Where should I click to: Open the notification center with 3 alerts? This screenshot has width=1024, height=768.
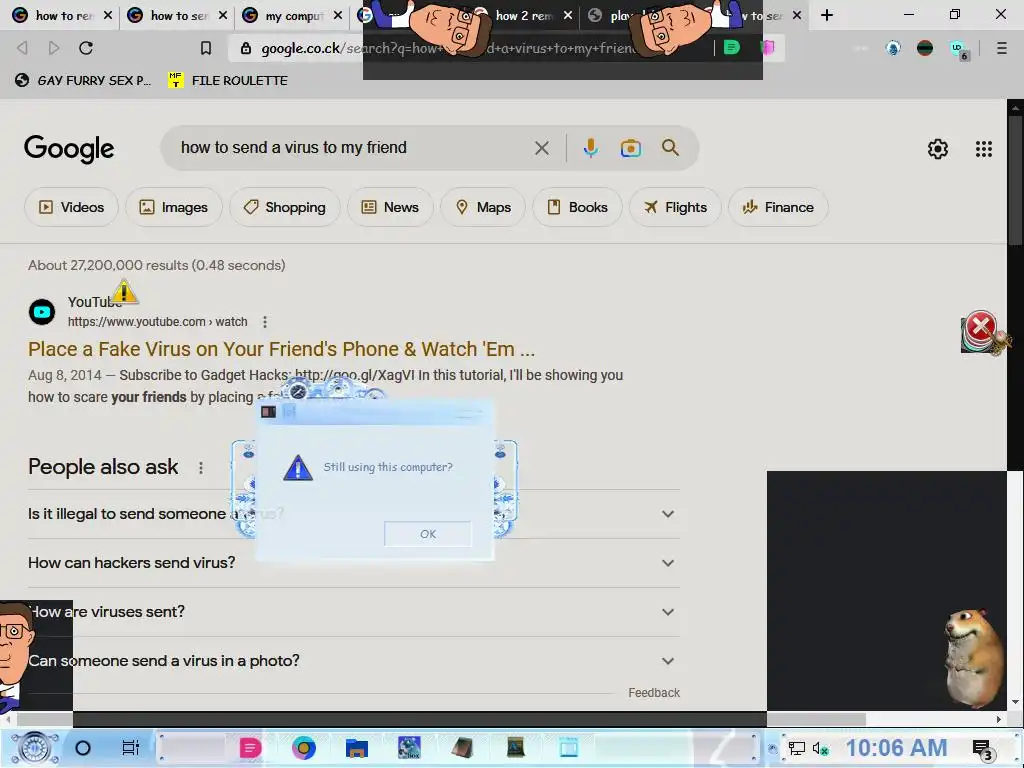click(983, 750)
